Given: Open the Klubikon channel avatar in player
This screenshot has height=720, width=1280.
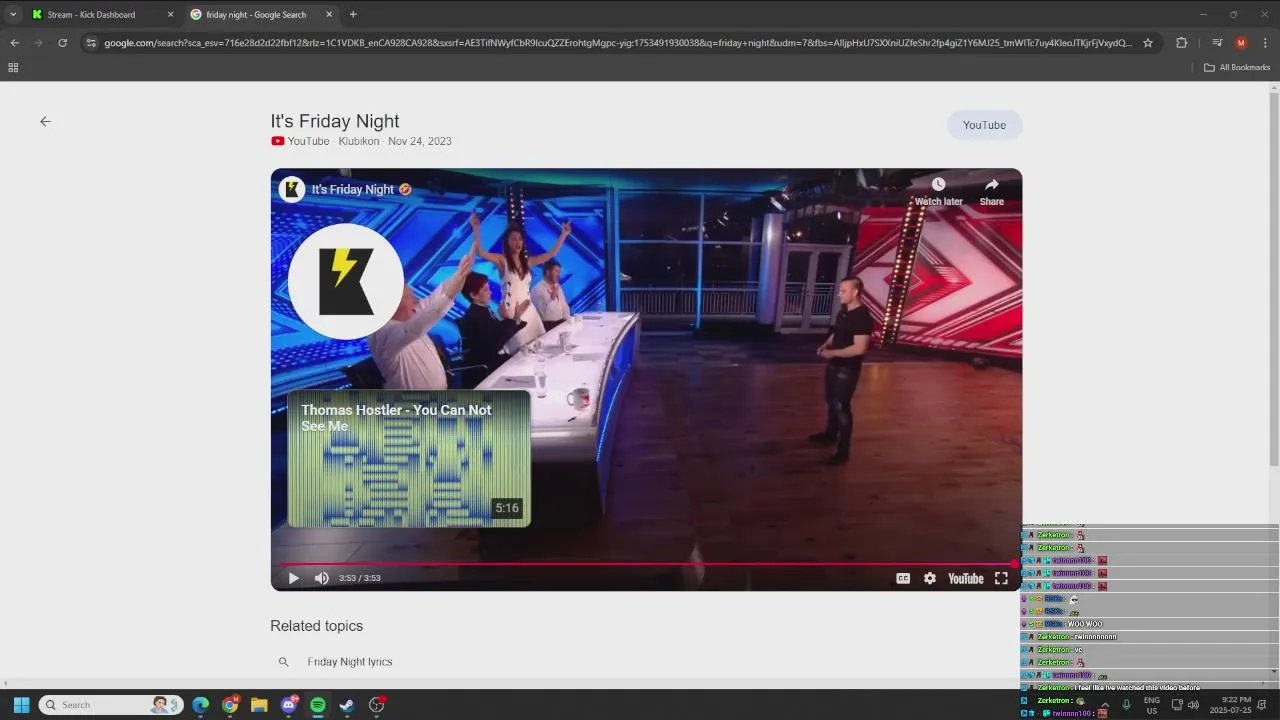Looking at the screenshot, I should (292, 189).
